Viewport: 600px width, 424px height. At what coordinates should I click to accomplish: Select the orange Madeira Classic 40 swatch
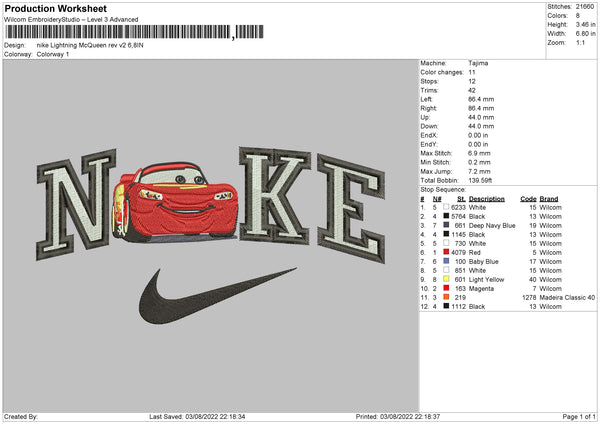pyautogui.click(x=447, y=297)
